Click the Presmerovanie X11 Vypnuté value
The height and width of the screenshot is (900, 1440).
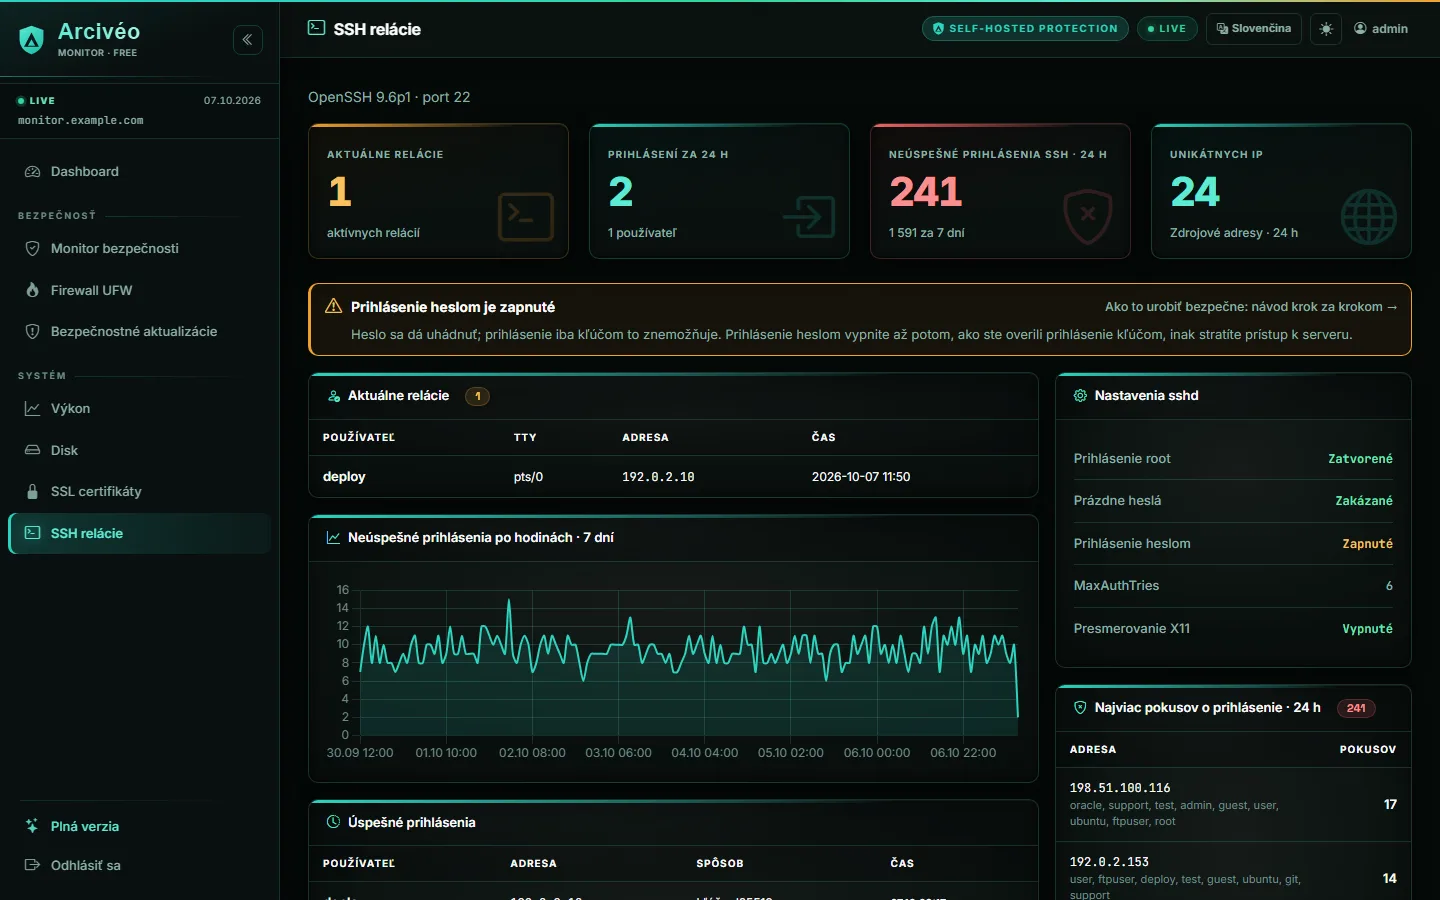point(1367,629)
